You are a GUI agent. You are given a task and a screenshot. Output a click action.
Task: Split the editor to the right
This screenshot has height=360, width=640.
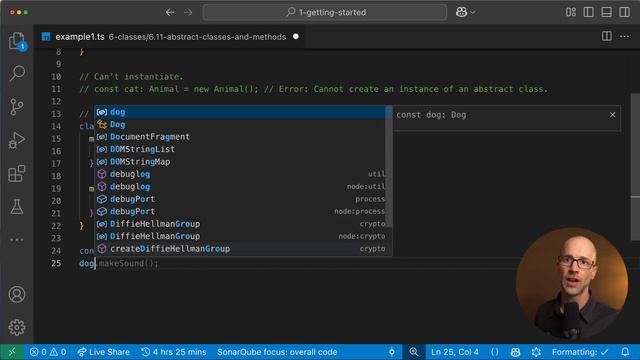click(x=607, y=36)
